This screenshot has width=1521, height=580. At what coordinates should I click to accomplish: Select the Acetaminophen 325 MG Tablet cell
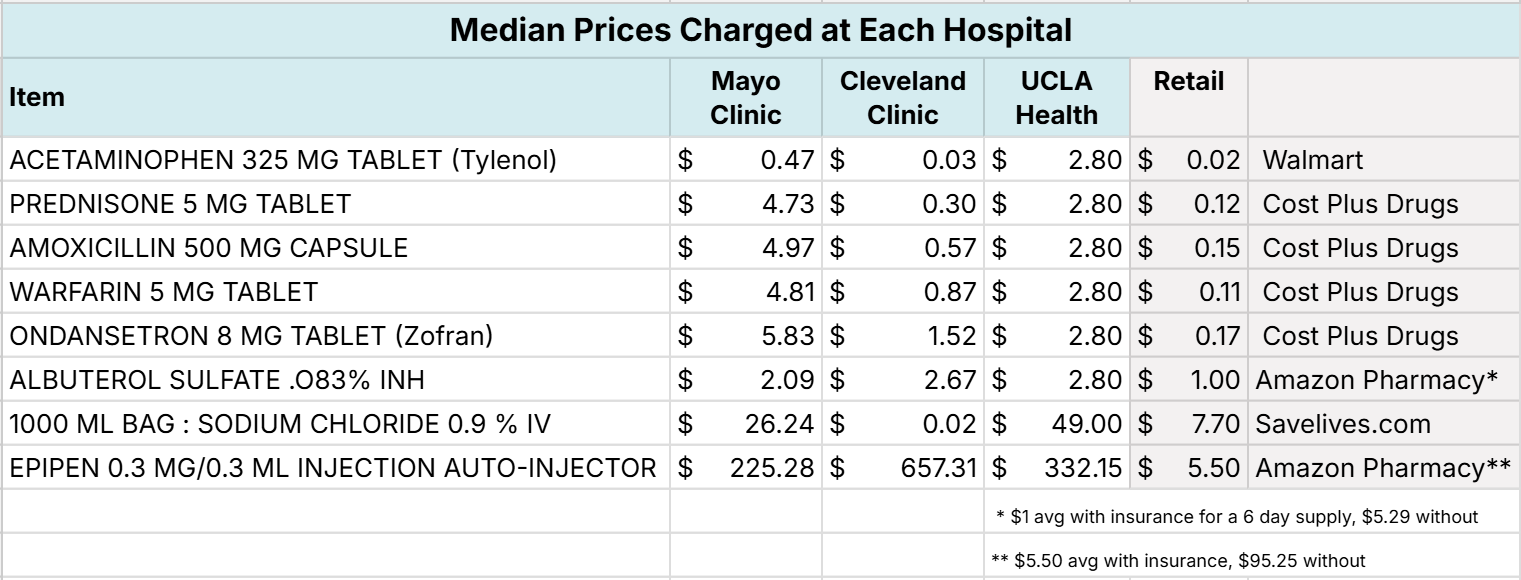282,160
